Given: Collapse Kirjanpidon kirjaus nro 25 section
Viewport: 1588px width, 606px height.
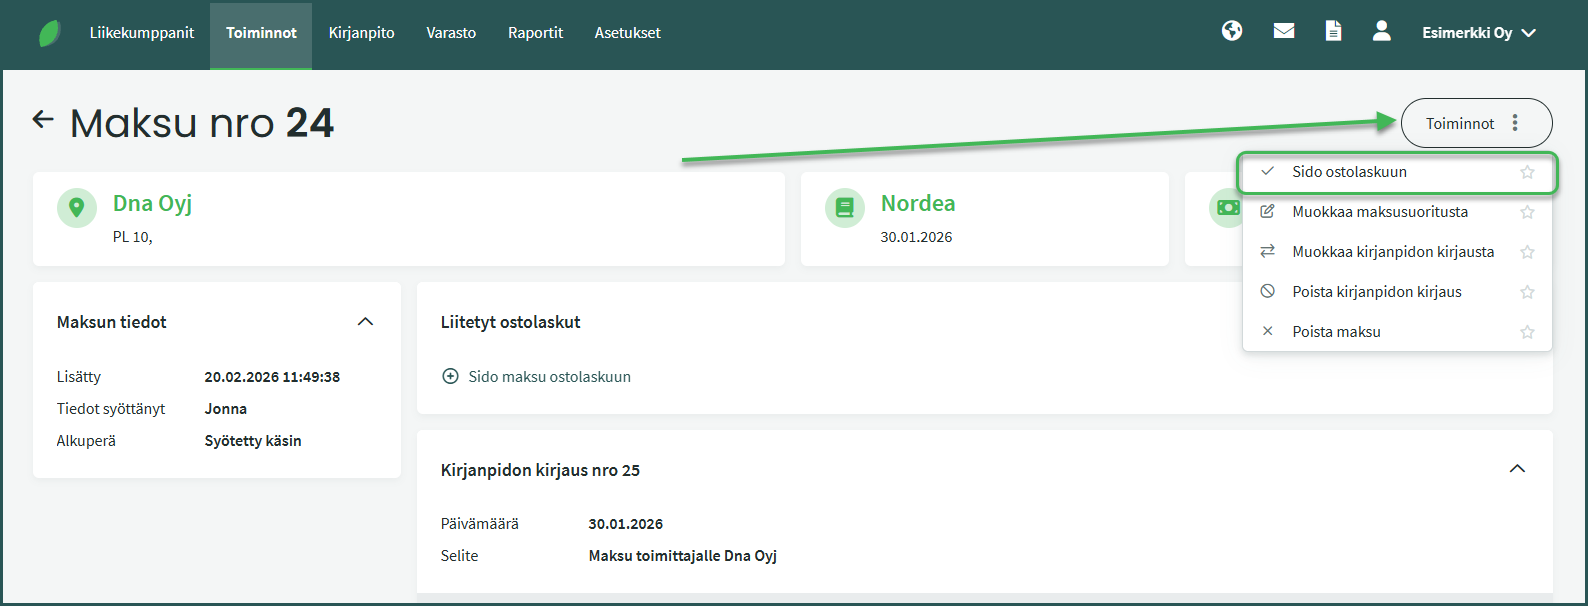Looking at the screenshot, I should coord(1517,469).
